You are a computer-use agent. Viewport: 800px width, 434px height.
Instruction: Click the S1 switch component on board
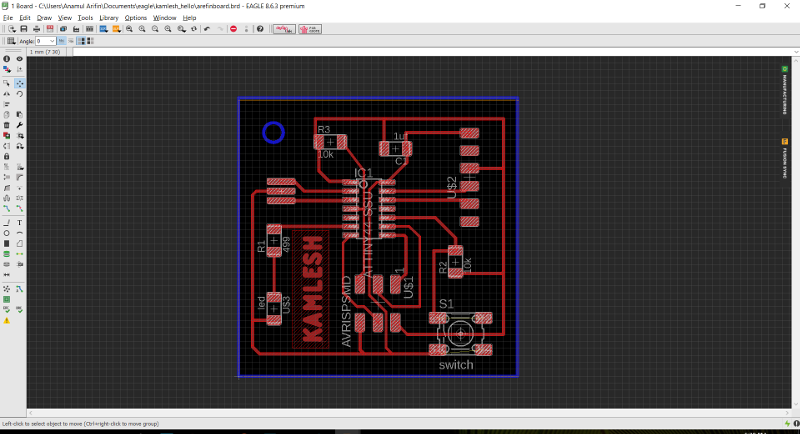[x=461, y=334]
